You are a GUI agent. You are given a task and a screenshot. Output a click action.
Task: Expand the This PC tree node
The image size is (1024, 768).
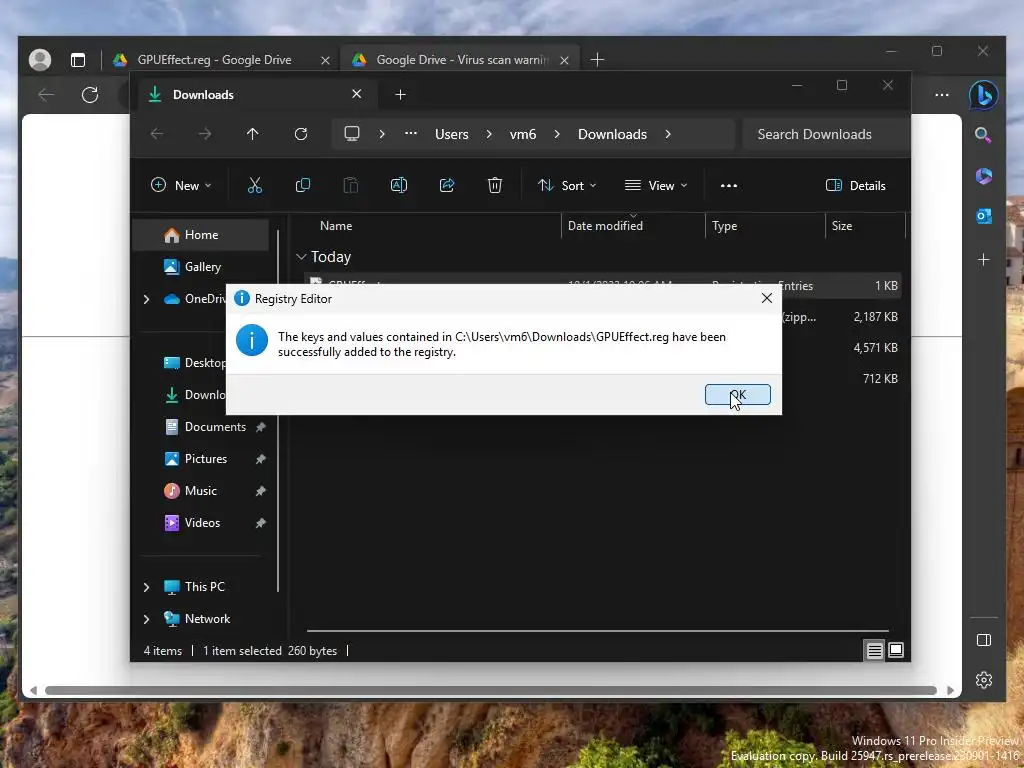[x=146, y=587]
